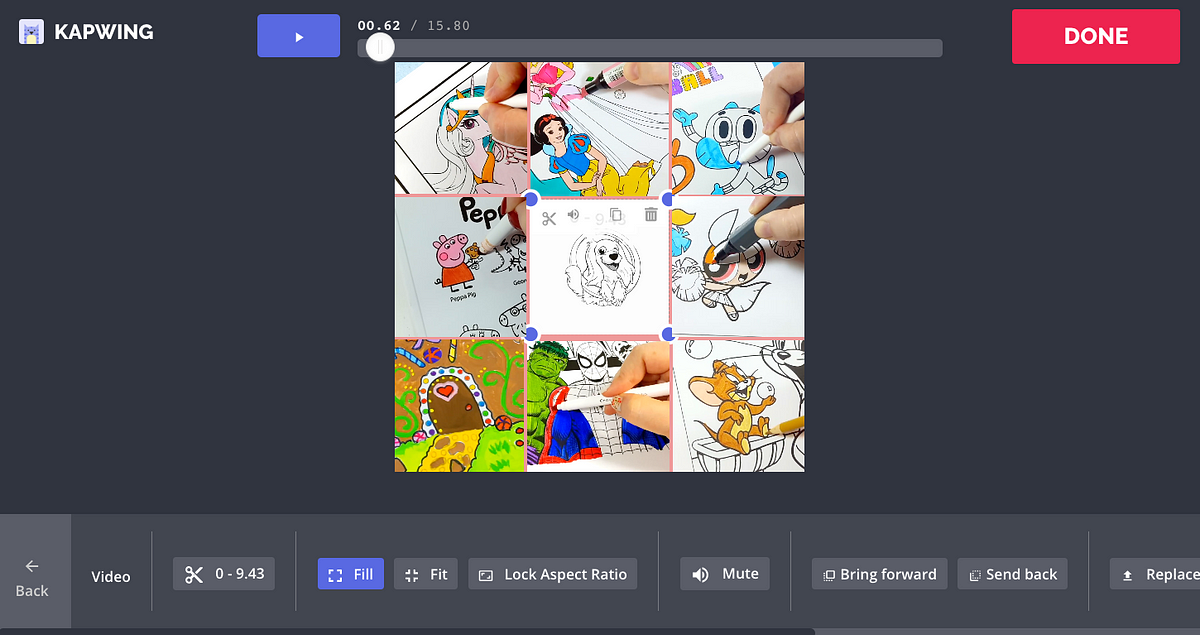Click the horizontal scrollbar at bottom
1200x635 pixels.
coord(407,631)
